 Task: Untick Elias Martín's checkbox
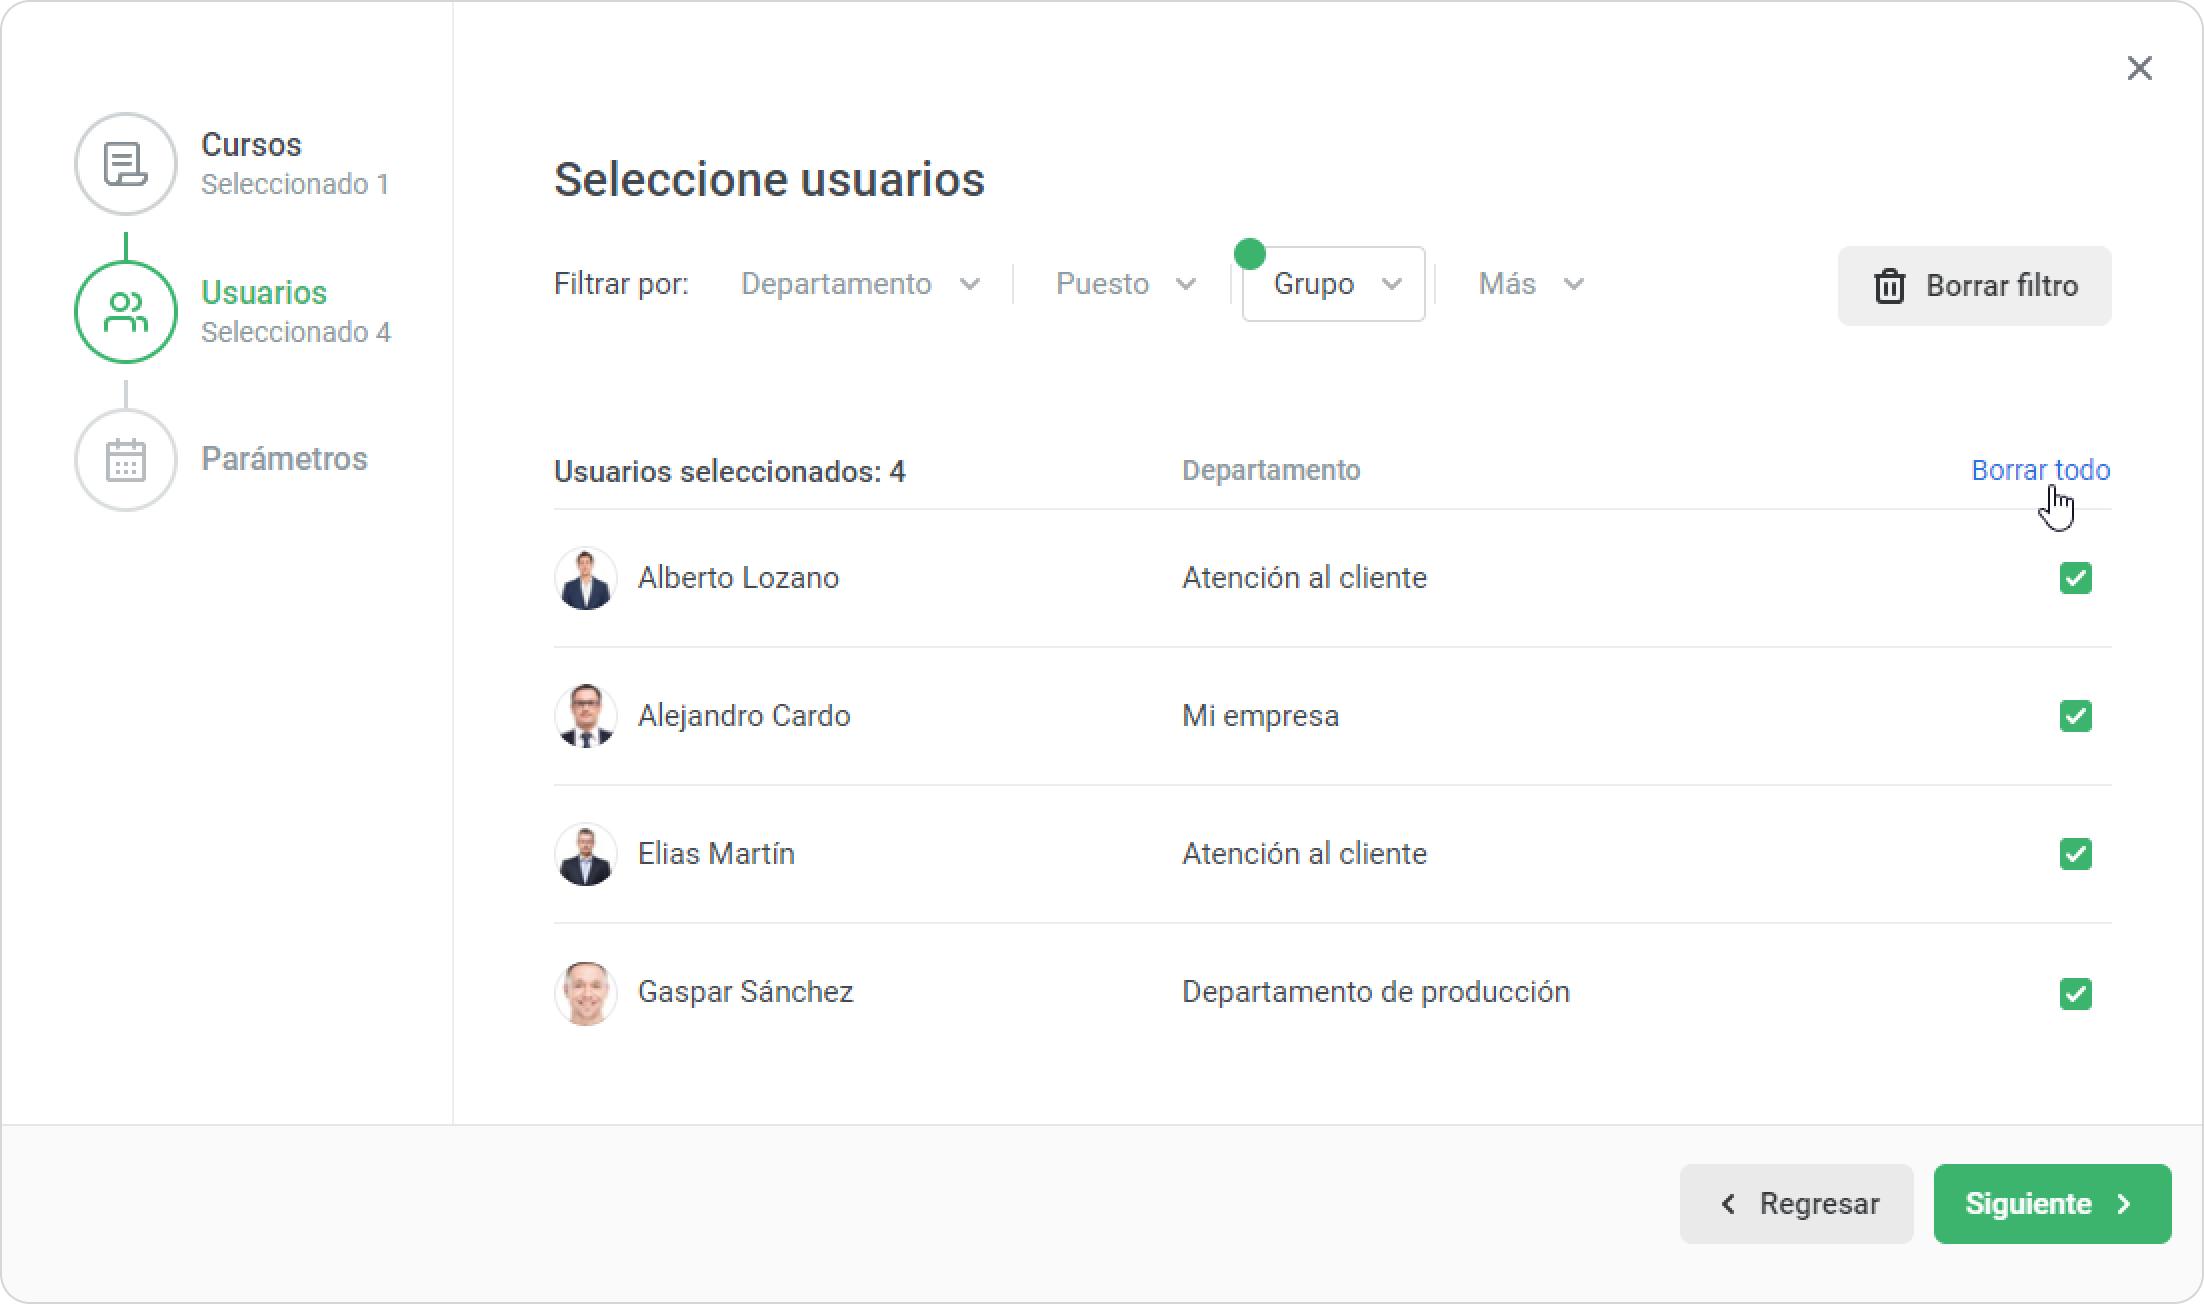point(2075,854)
